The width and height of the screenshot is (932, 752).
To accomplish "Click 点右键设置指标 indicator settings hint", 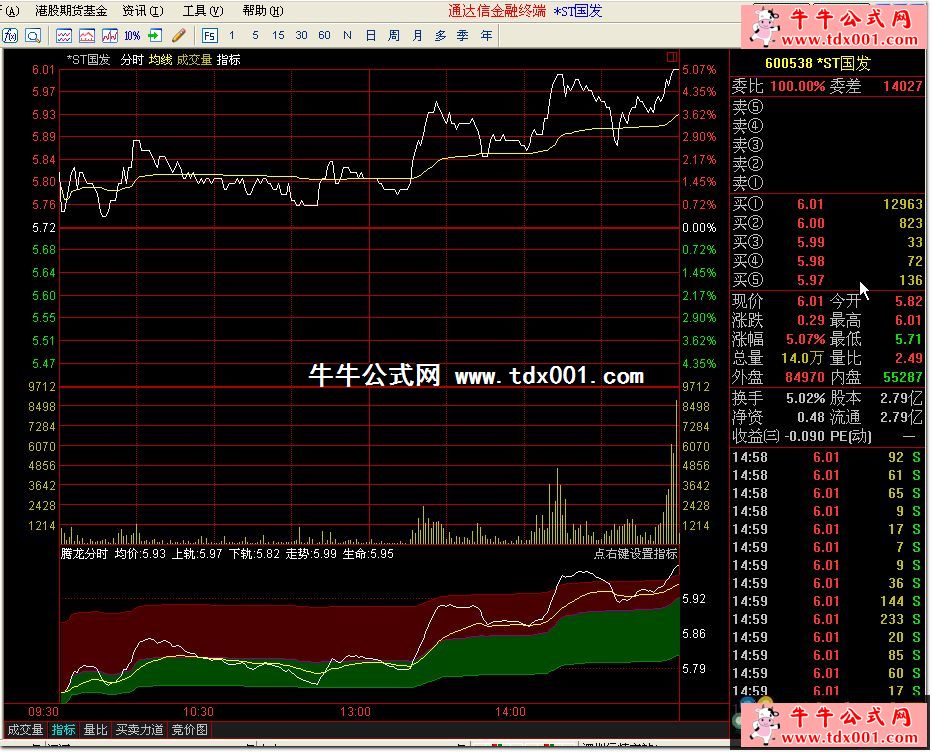I will pos(636,554).
